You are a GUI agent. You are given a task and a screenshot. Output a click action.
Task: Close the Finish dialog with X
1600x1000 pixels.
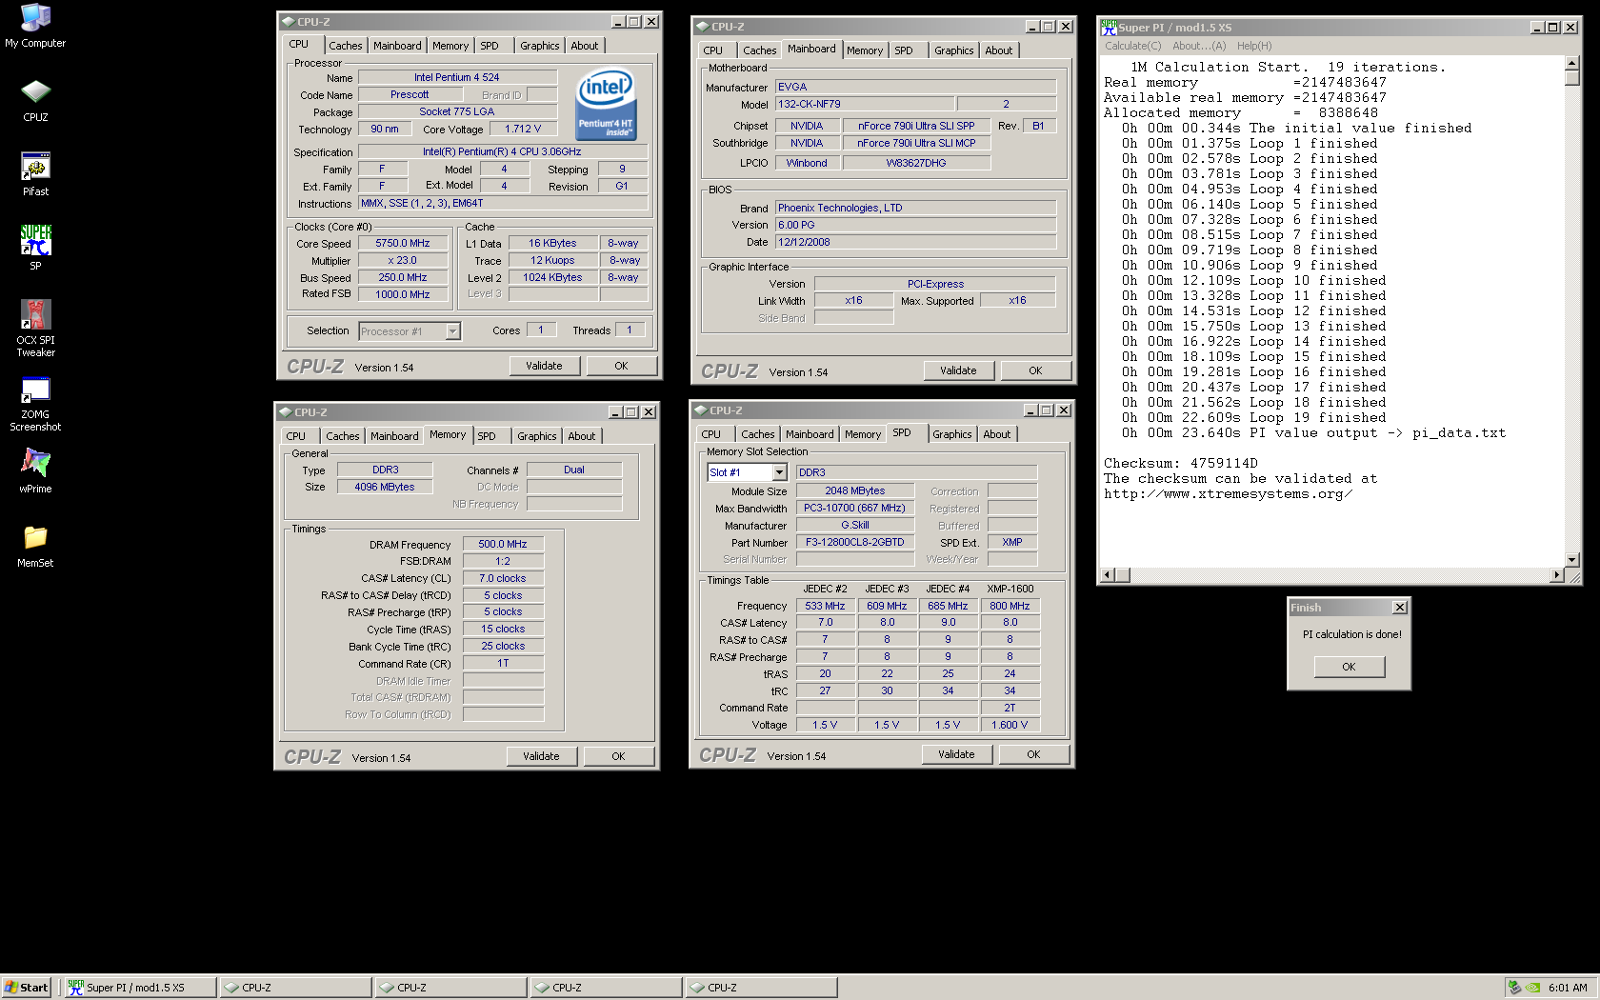click(x=1400, y=607)
